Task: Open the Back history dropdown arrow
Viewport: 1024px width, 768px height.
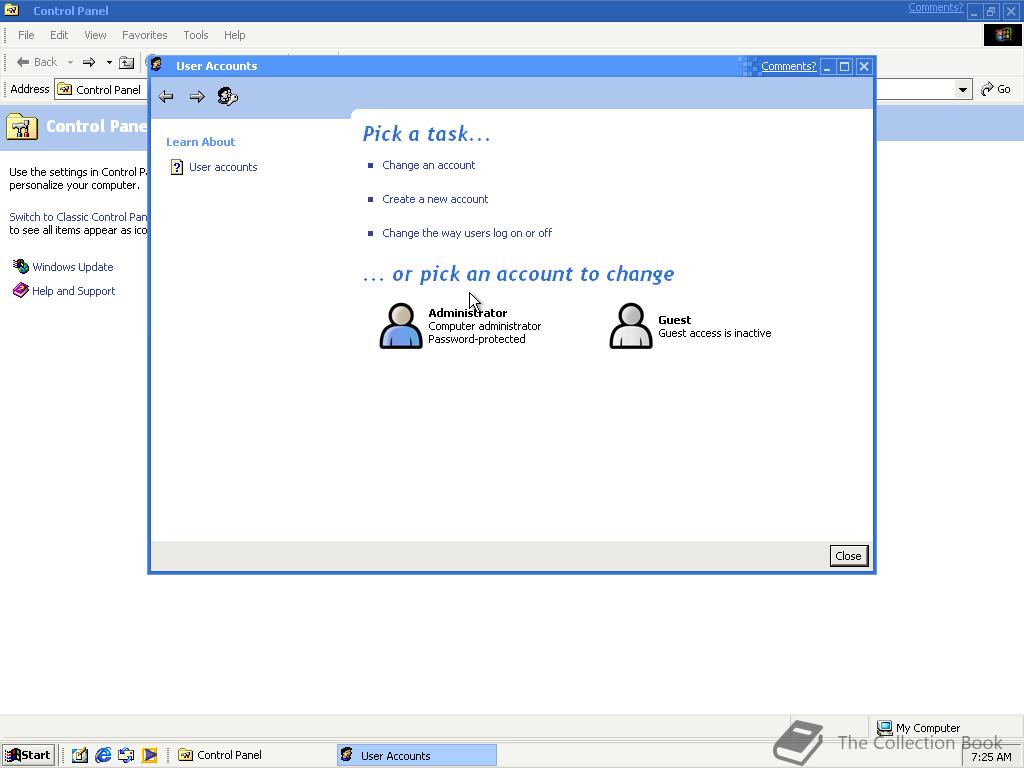Action: (70, 63)
